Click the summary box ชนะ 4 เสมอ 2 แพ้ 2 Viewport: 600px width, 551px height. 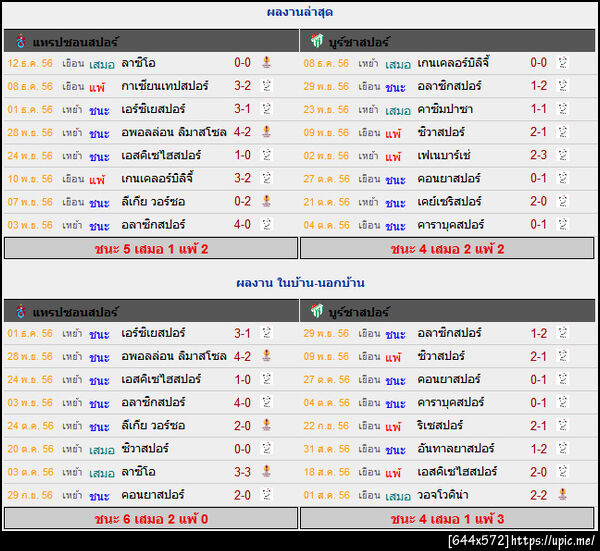[447, 249]
